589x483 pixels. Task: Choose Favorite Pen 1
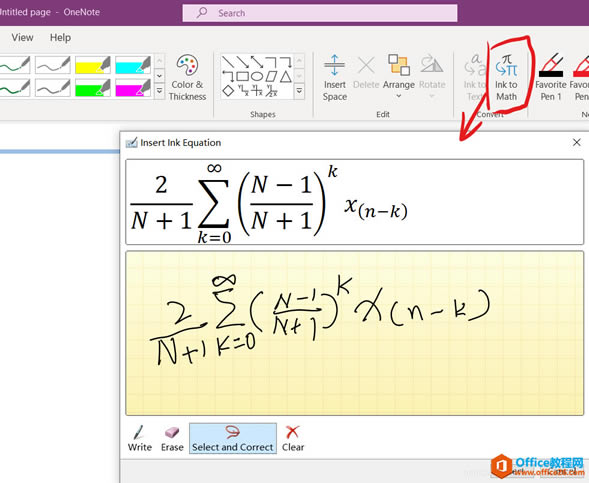click(551, 78)
